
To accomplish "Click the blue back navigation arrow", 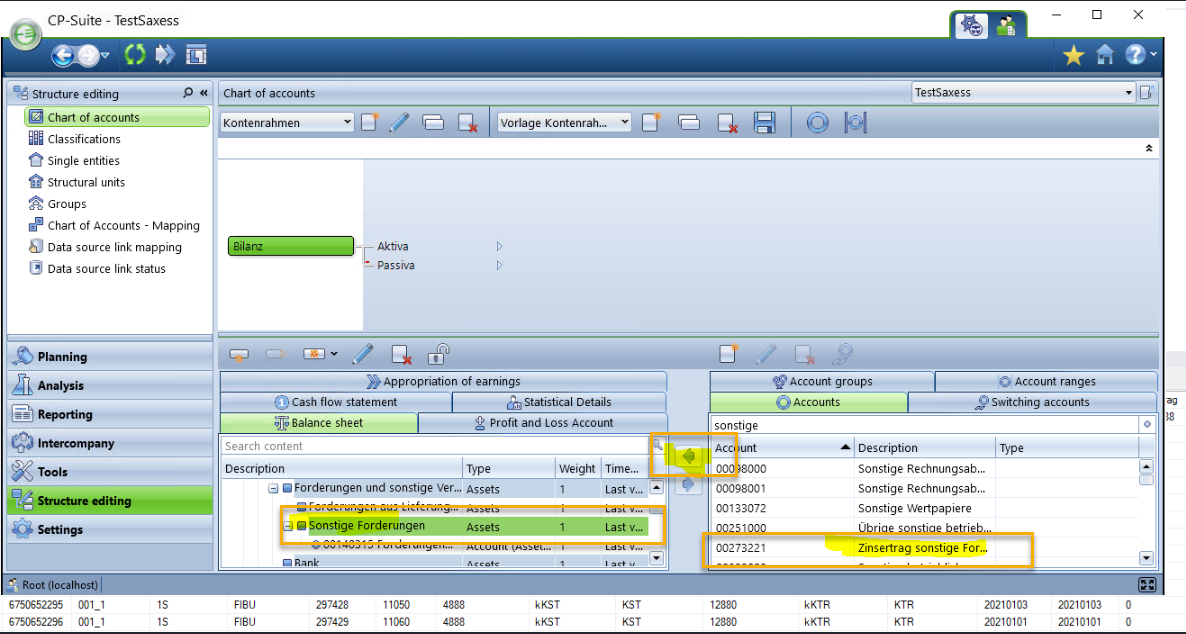I will coord(65,56).
